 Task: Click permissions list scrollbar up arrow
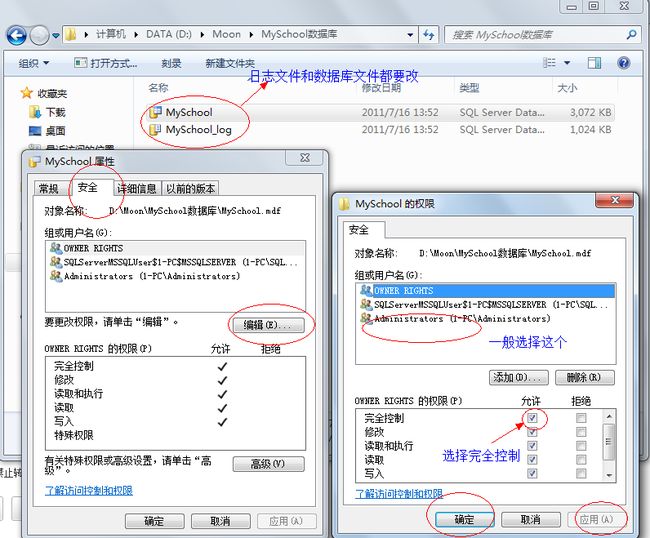(609, 416)
